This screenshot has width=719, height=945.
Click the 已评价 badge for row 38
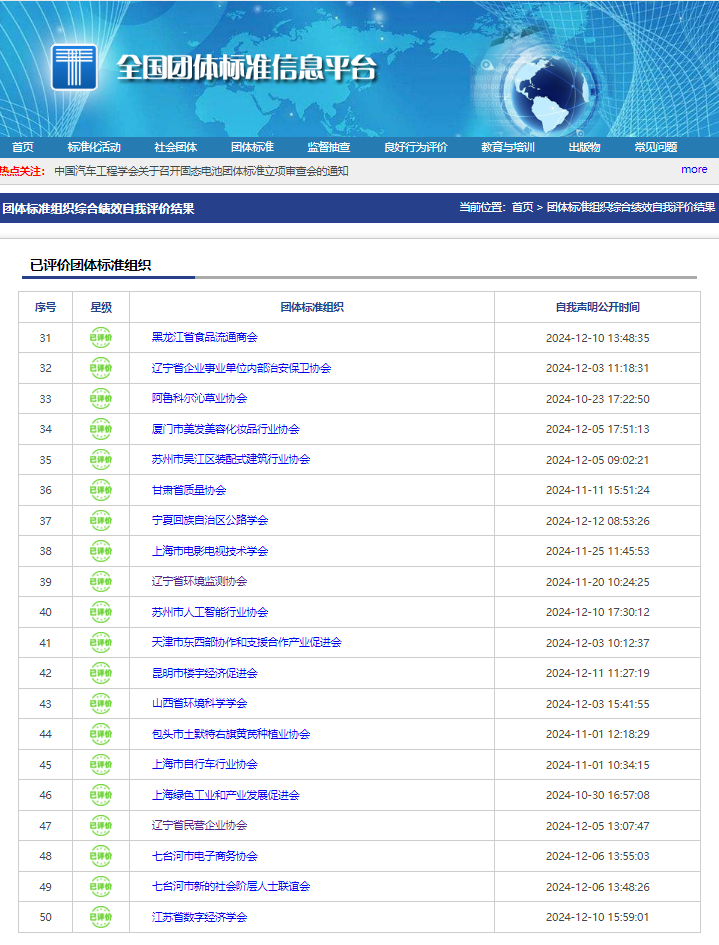[101, 551]
